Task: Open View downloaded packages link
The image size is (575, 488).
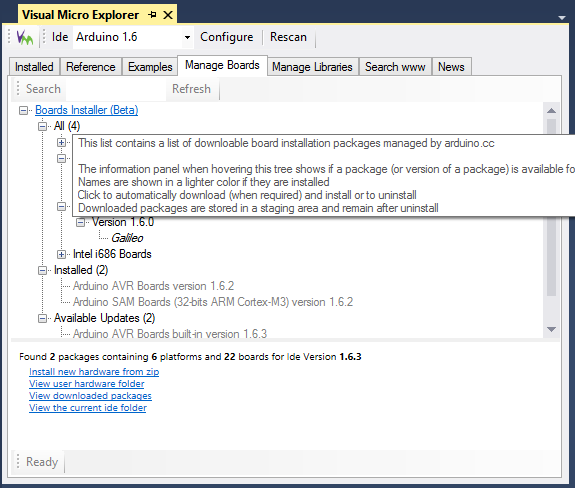Action: click(x=90, y=396)
